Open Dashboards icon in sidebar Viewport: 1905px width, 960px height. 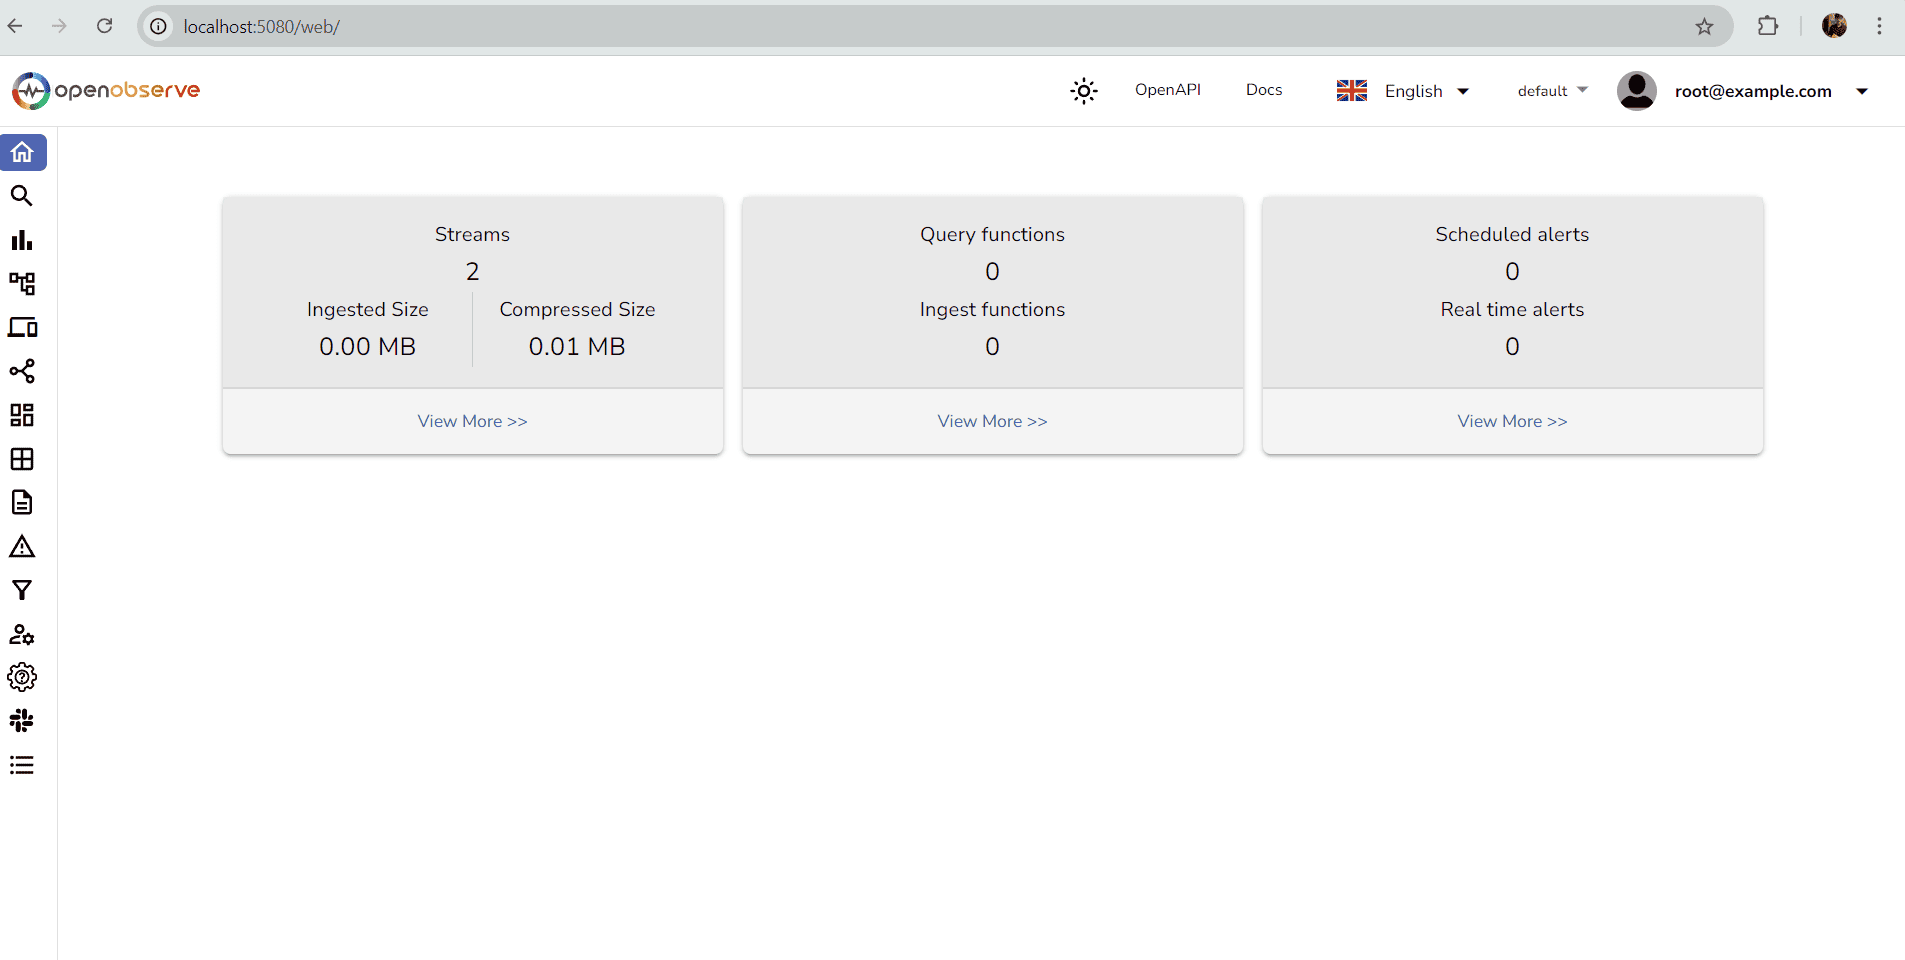tap(22, 415)
